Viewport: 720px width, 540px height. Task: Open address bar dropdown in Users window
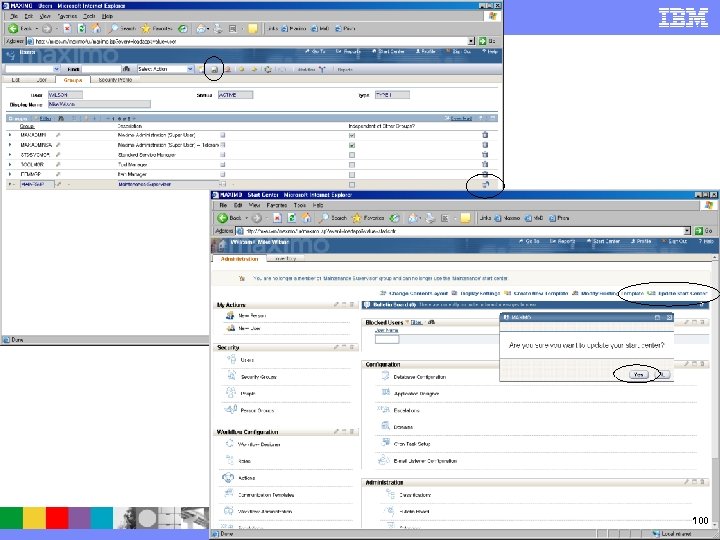[x=471, y=41]
